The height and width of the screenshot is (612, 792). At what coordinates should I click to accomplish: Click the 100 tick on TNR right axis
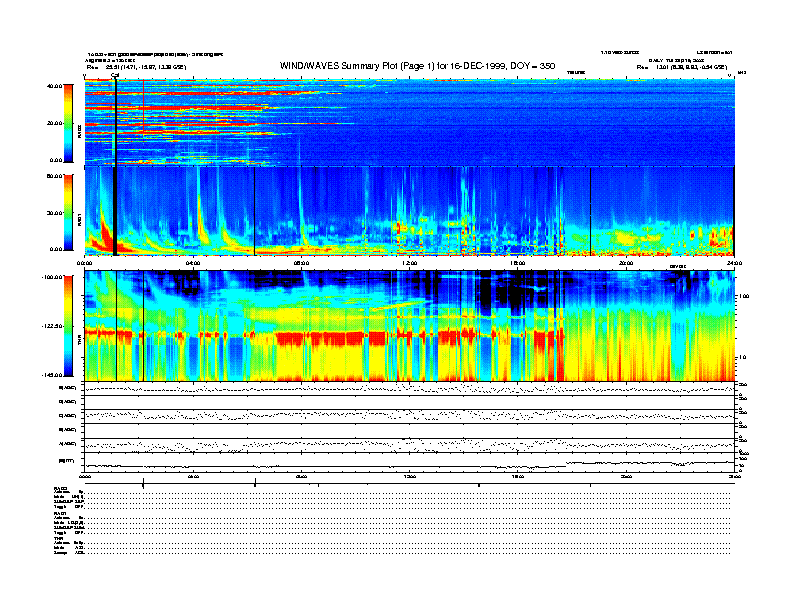pyautogui.click(x=744, y=296)
